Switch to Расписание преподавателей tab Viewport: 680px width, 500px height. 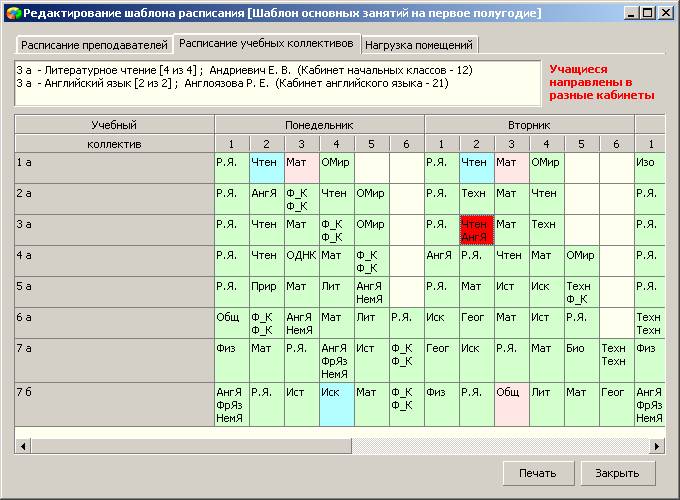[94, 45]
